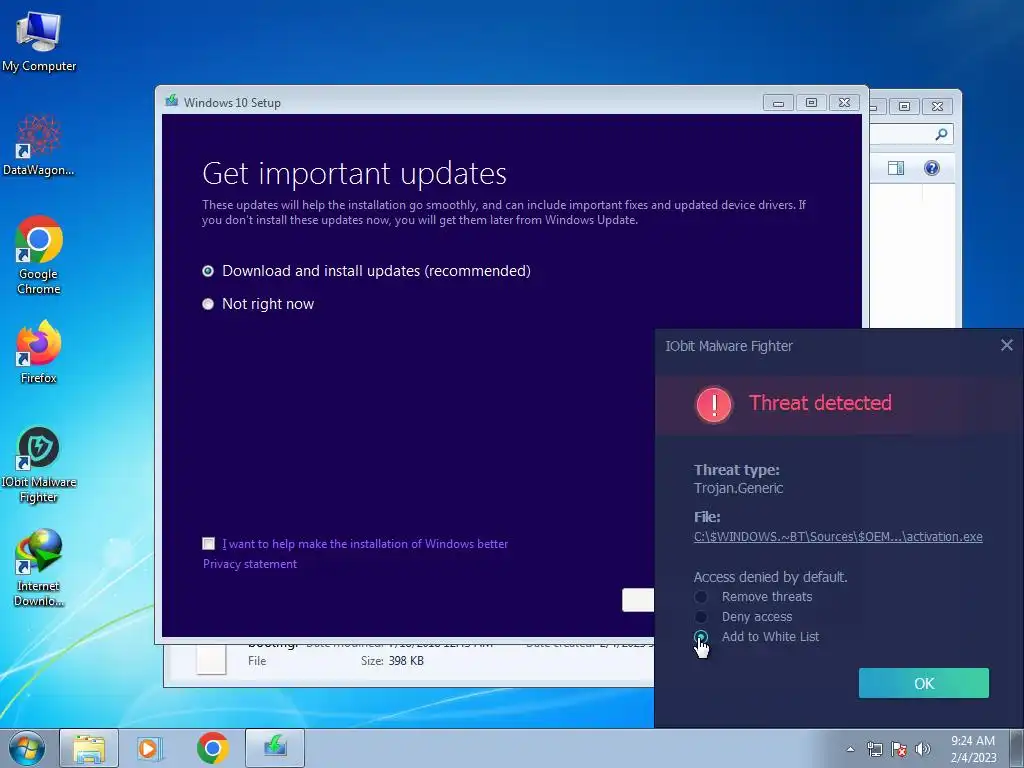Toggle the Explorer preview pane icon
This screenshot has height=768, width=1024.
[x=896, y=168]
